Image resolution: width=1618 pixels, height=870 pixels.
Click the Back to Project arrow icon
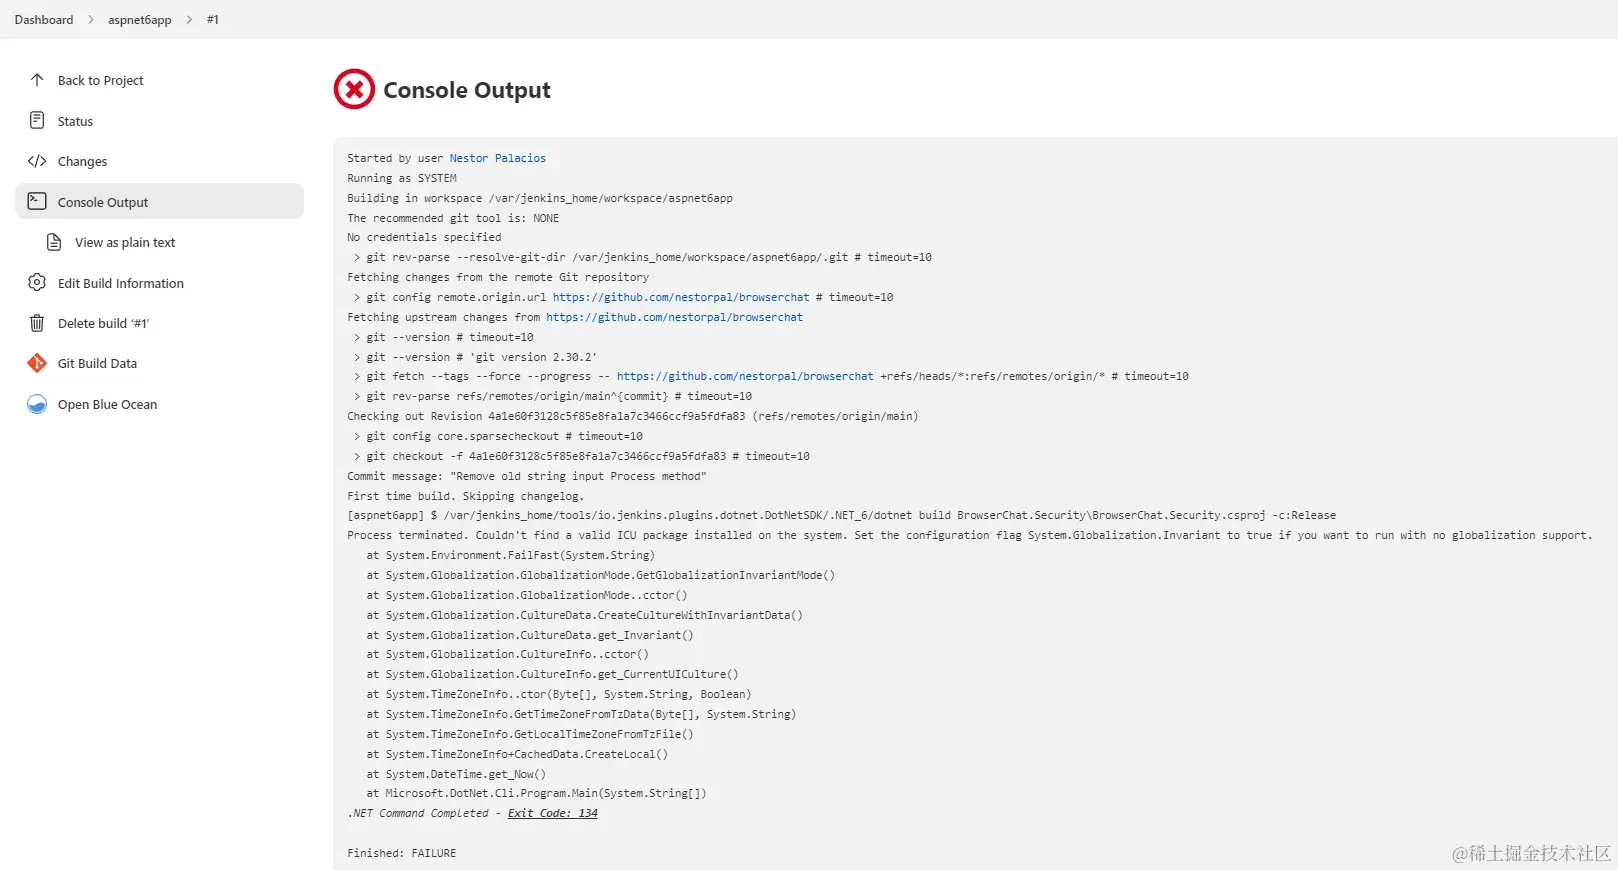[x=37, y=80]
